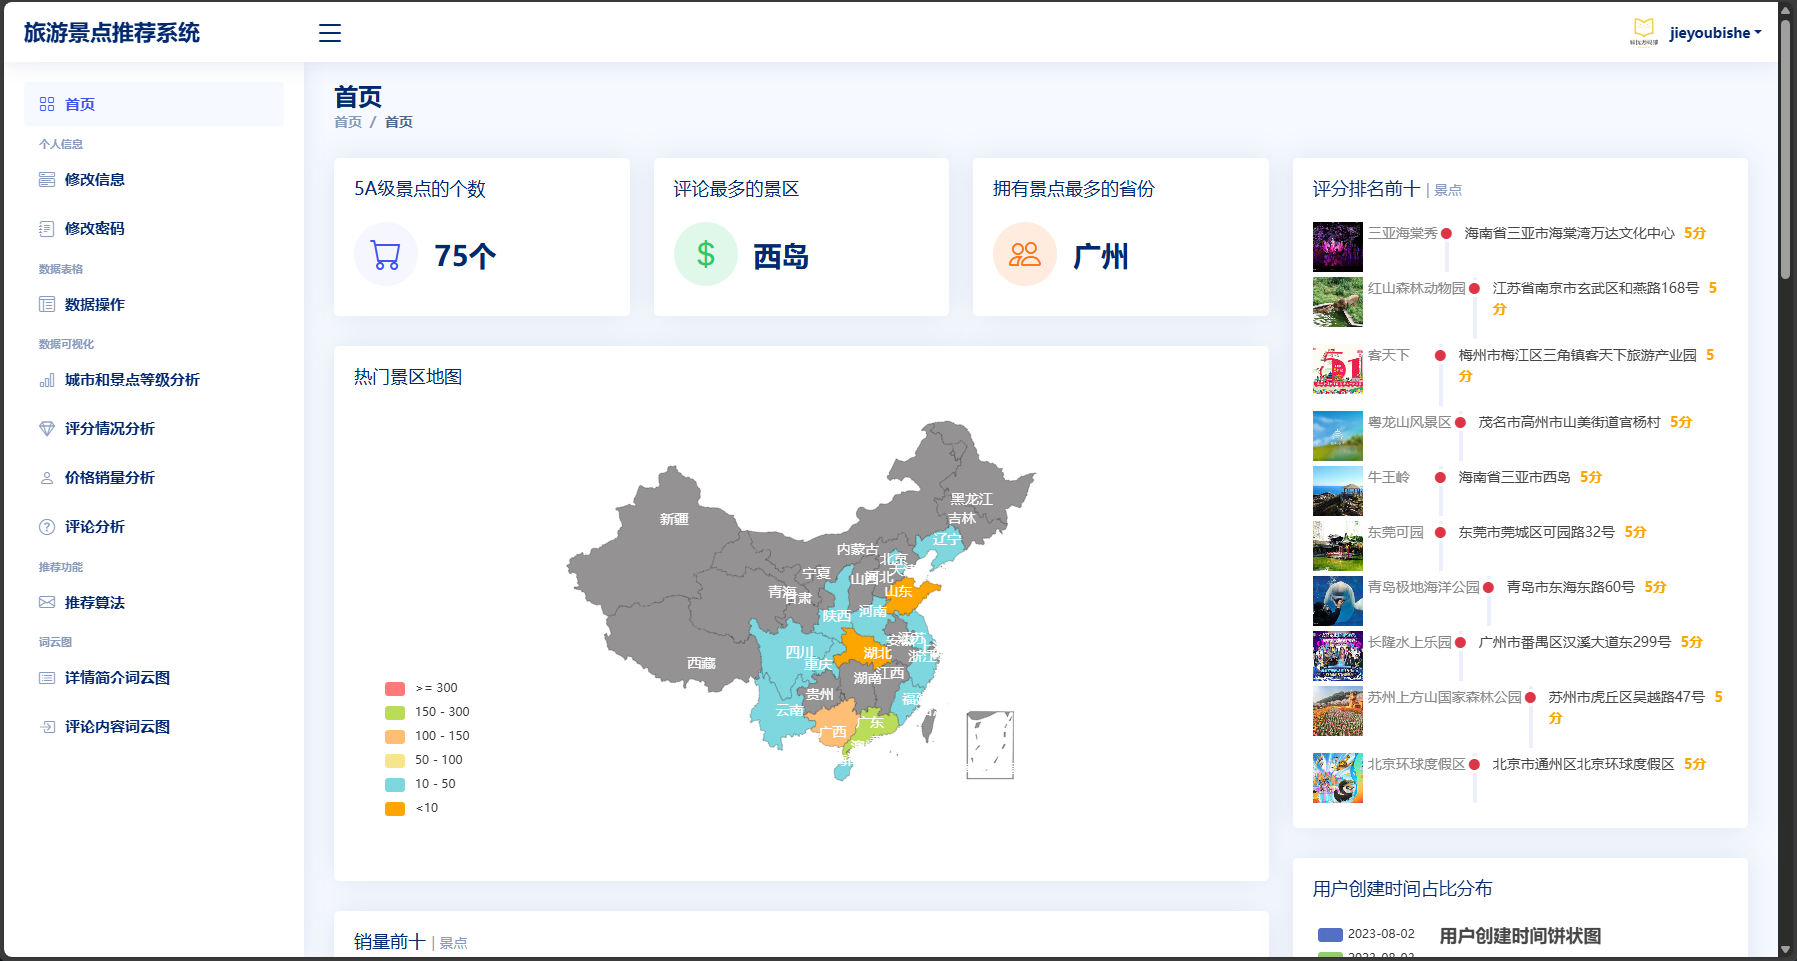1797x961 pixels.
Task: Click the 修改密码 sidebar icon
Action: pyautogui.click(x=47, y=229)
